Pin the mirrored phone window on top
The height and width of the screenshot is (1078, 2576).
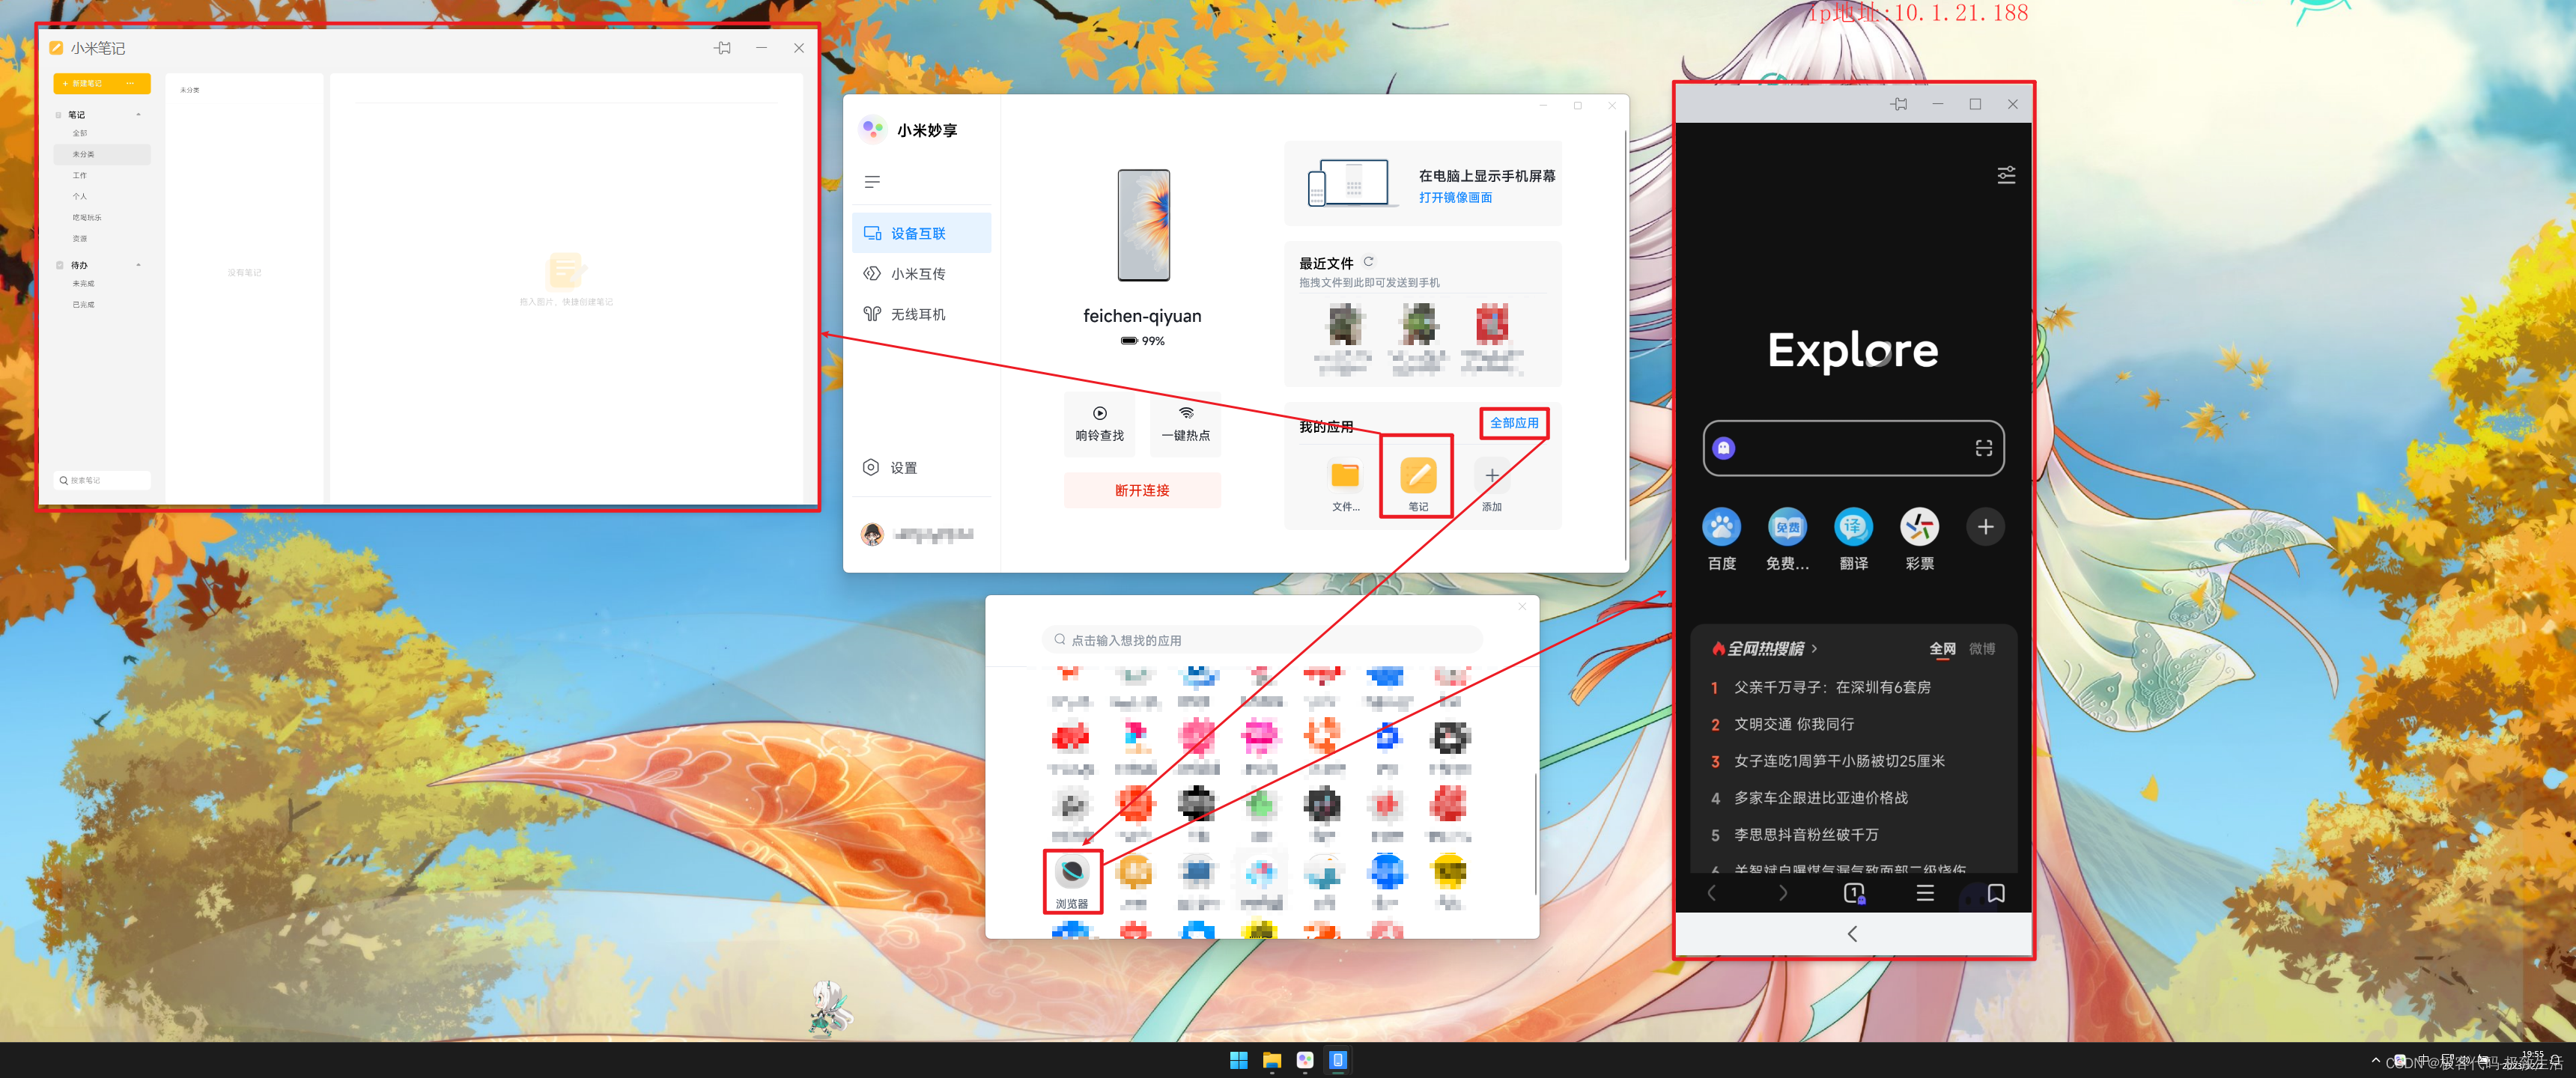tap(1899, 104)
